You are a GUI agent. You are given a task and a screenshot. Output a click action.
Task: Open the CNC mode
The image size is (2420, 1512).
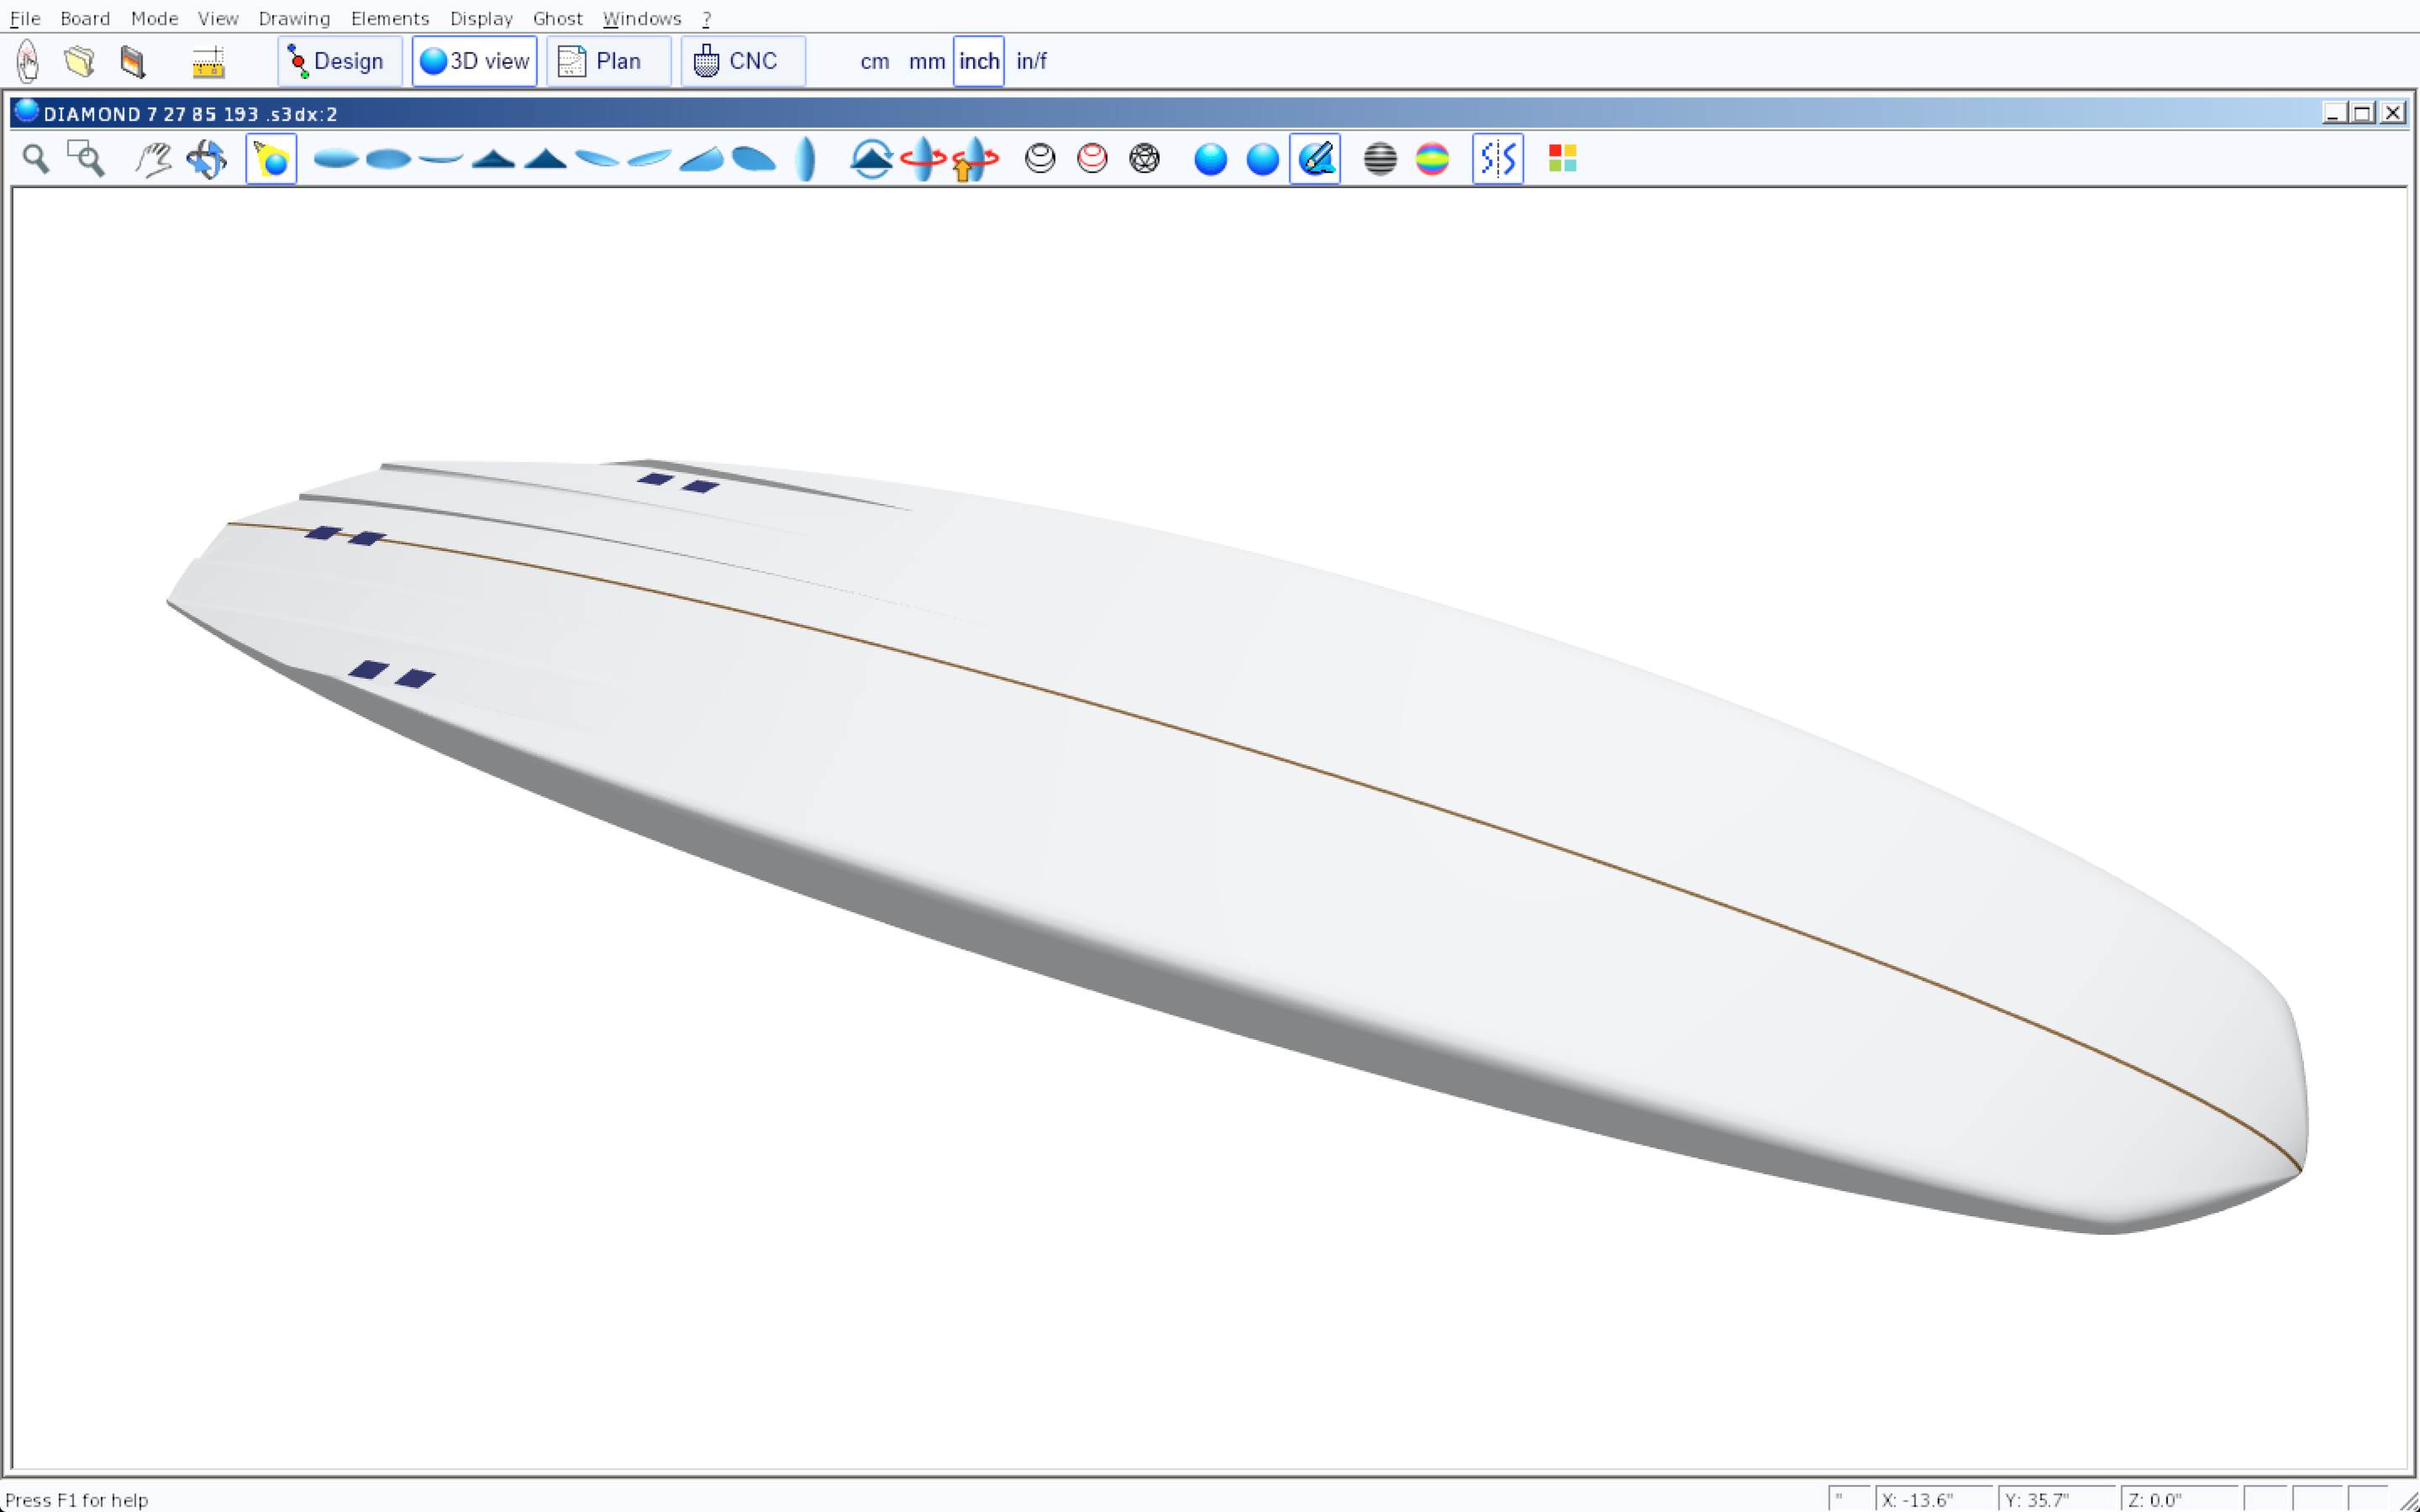point(742,61)
